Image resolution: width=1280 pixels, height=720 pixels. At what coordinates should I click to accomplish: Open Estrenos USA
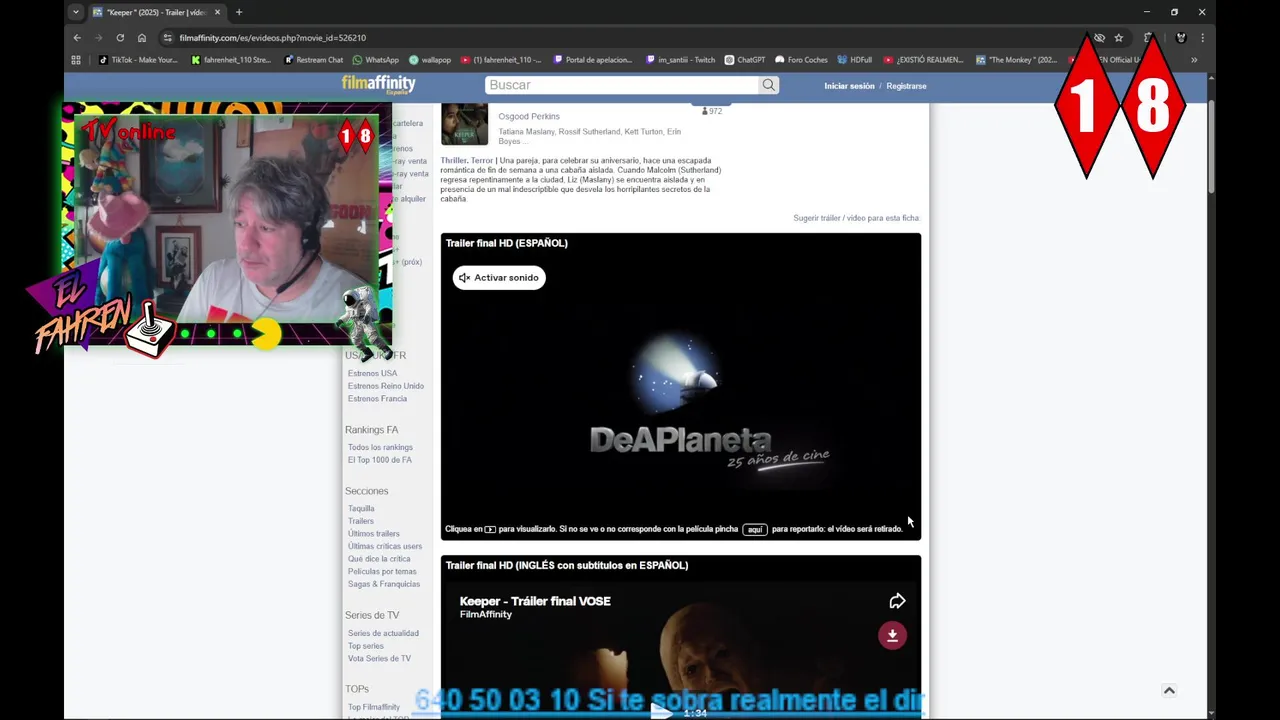pos(372,373)
